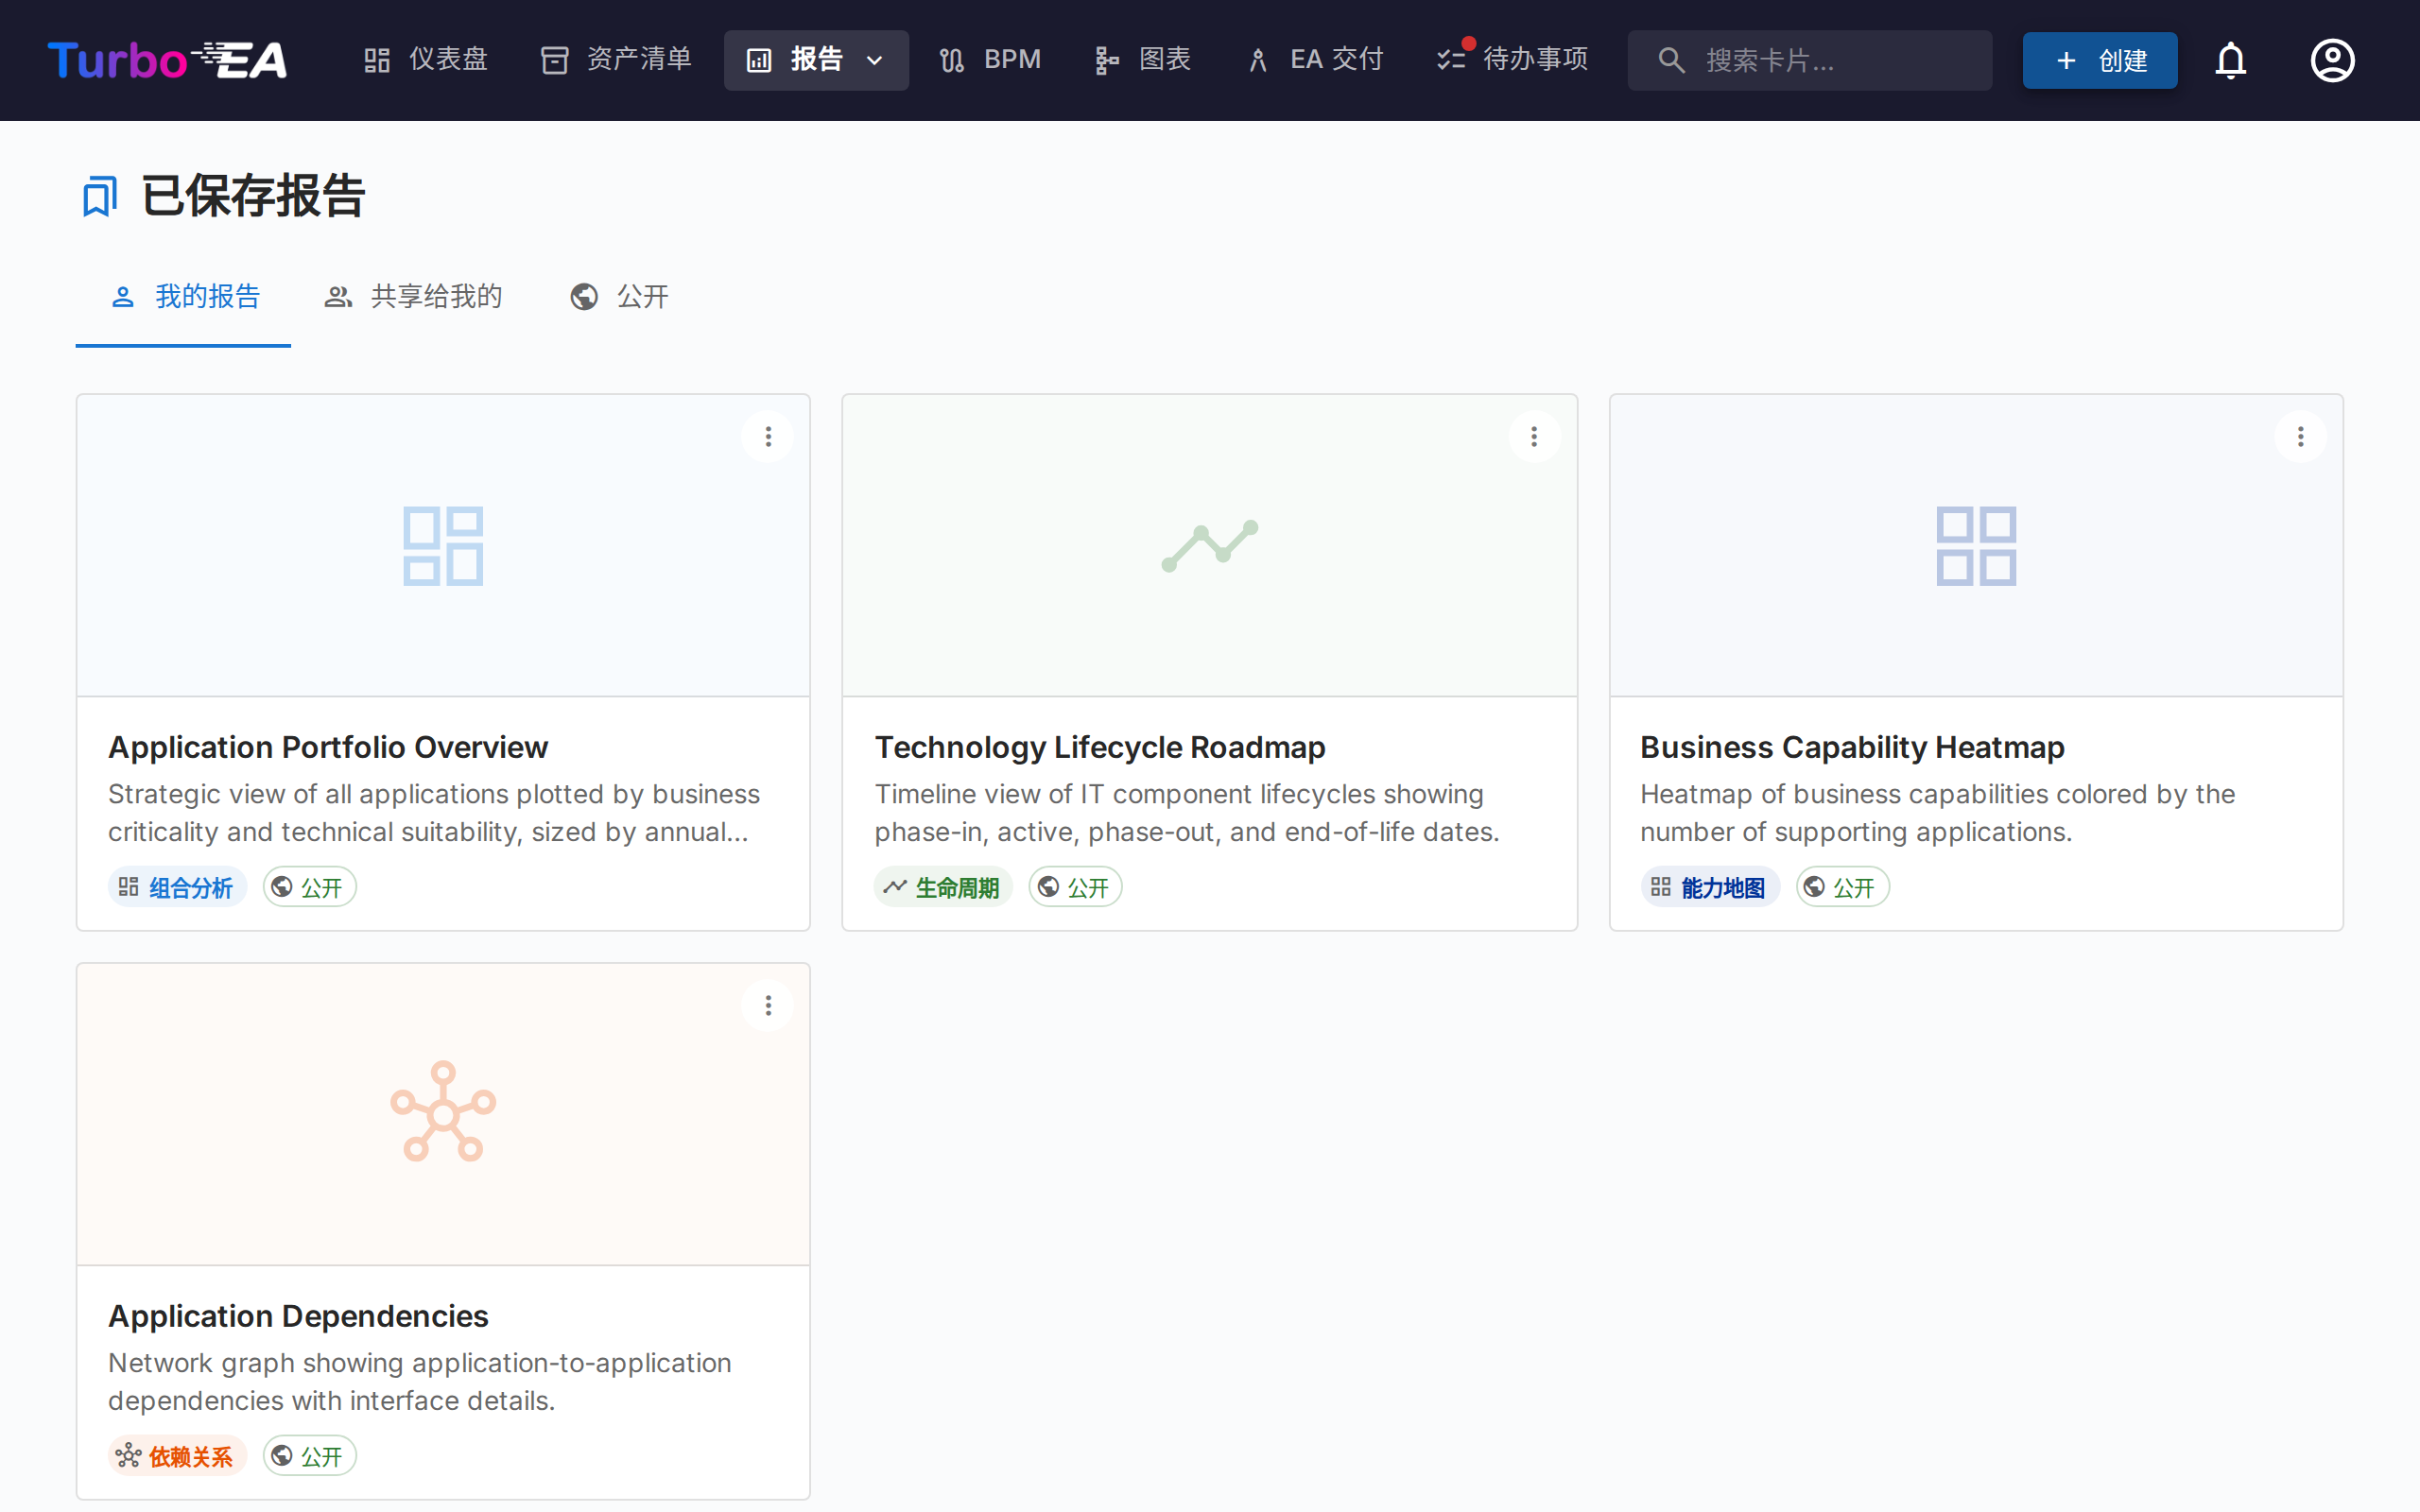Open the BPM navigation item
The width and height of the screenshot is (2420, 1512).
point(990,60)
